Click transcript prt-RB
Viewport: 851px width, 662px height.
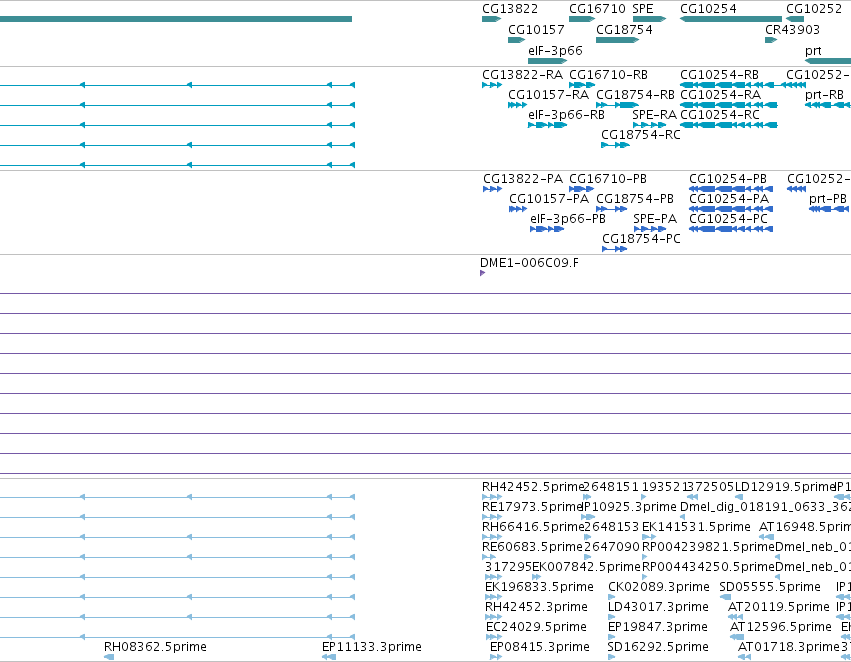828,105
